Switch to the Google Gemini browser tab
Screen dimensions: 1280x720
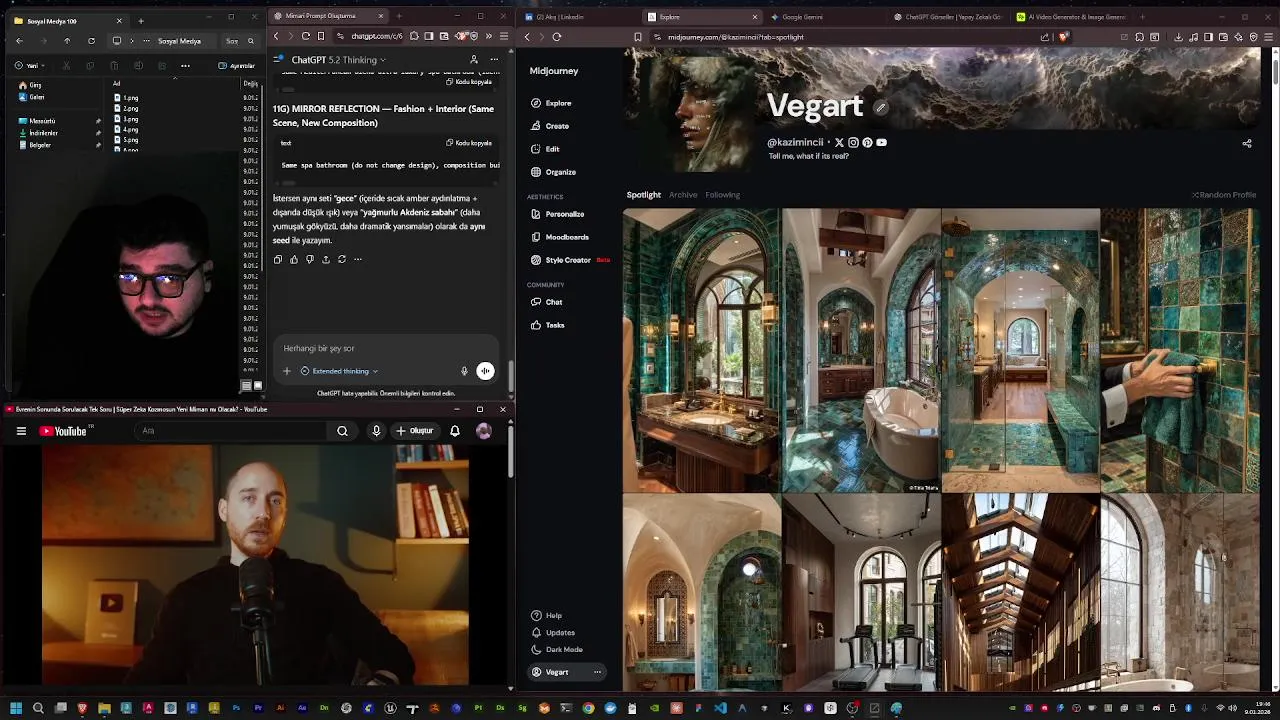[824, 17]
